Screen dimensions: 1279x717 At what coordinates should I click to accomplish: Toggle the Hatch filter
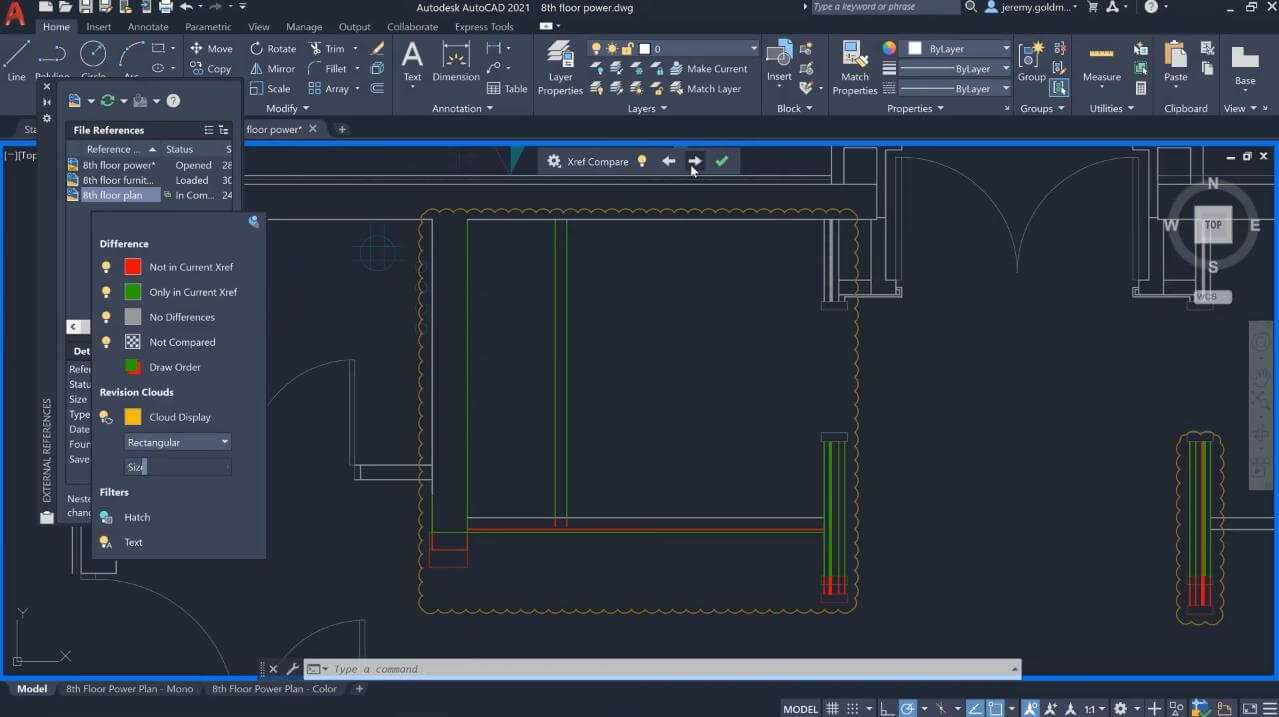point(106,517)
